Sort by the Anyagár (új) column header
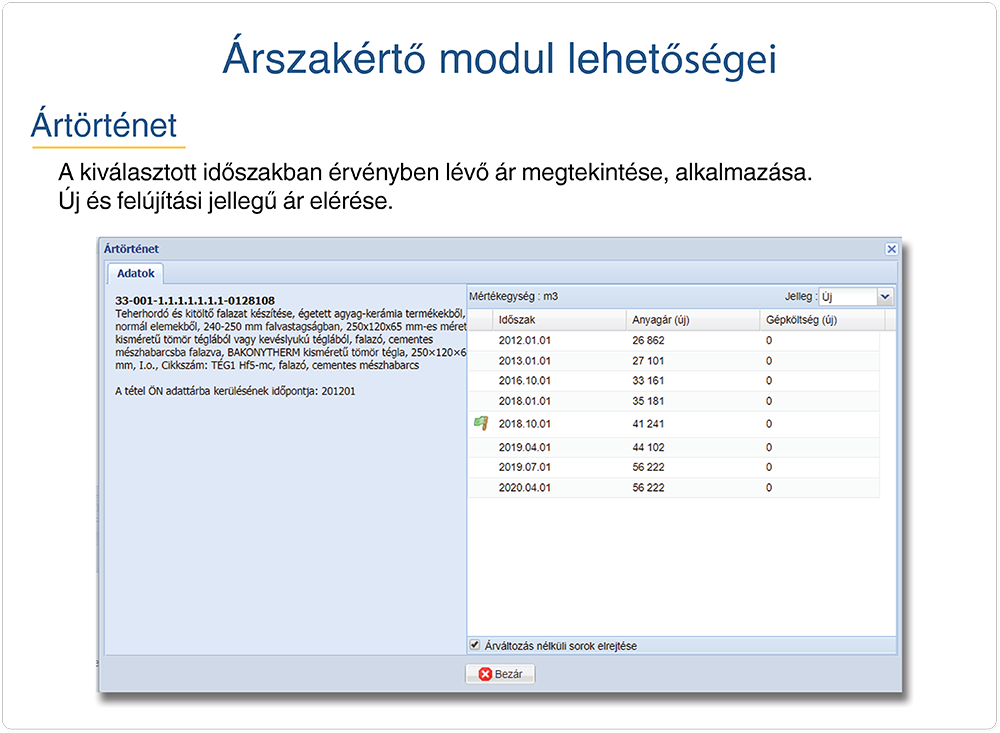The image size is (1000, 733). pyautogui.click(x=693, y=320)
